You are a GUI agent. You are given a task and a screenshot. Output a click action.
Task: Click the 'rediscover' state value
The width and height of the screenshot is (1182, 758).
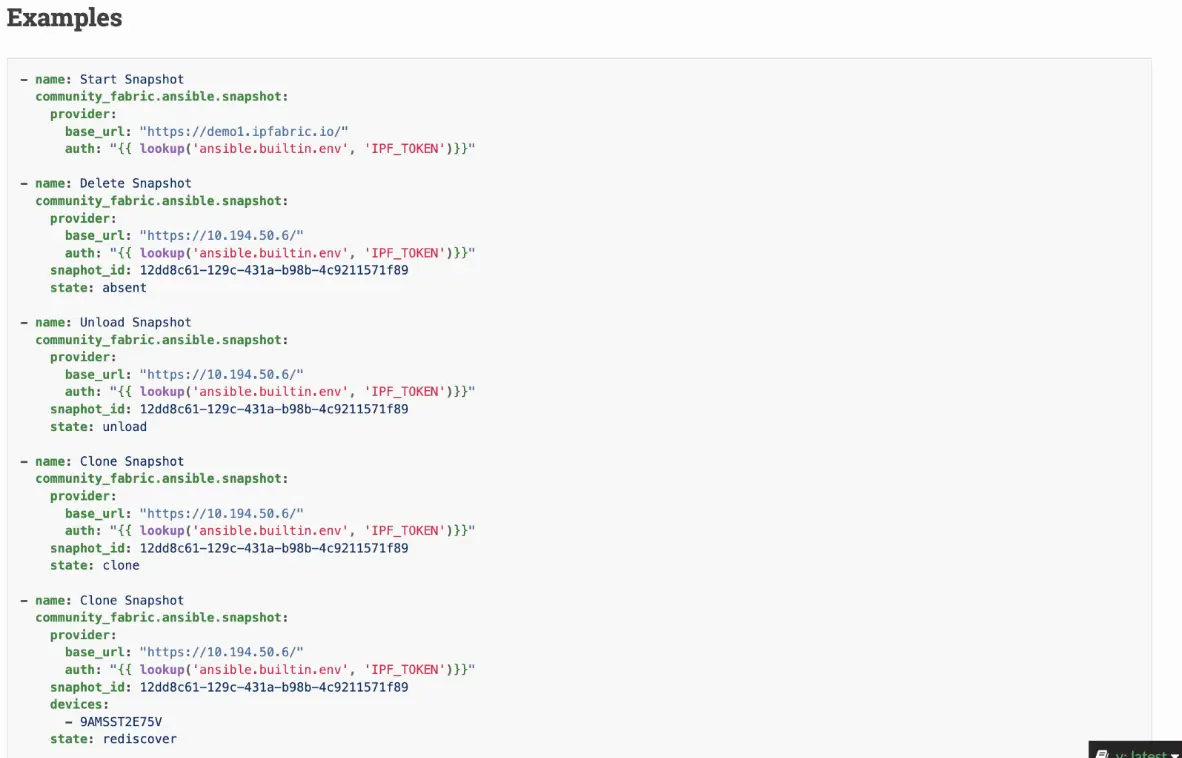(139, 739)
